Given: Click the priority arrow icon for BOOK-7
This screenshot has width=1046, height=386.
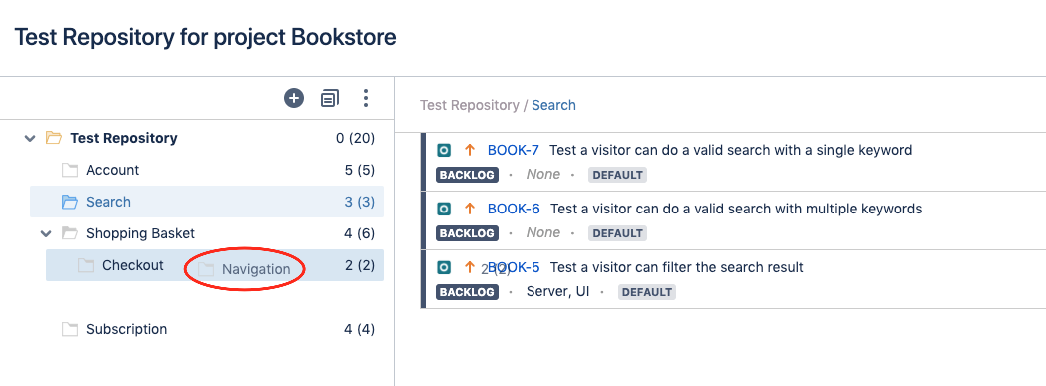Looking at the screenshot, I should 470,151.
